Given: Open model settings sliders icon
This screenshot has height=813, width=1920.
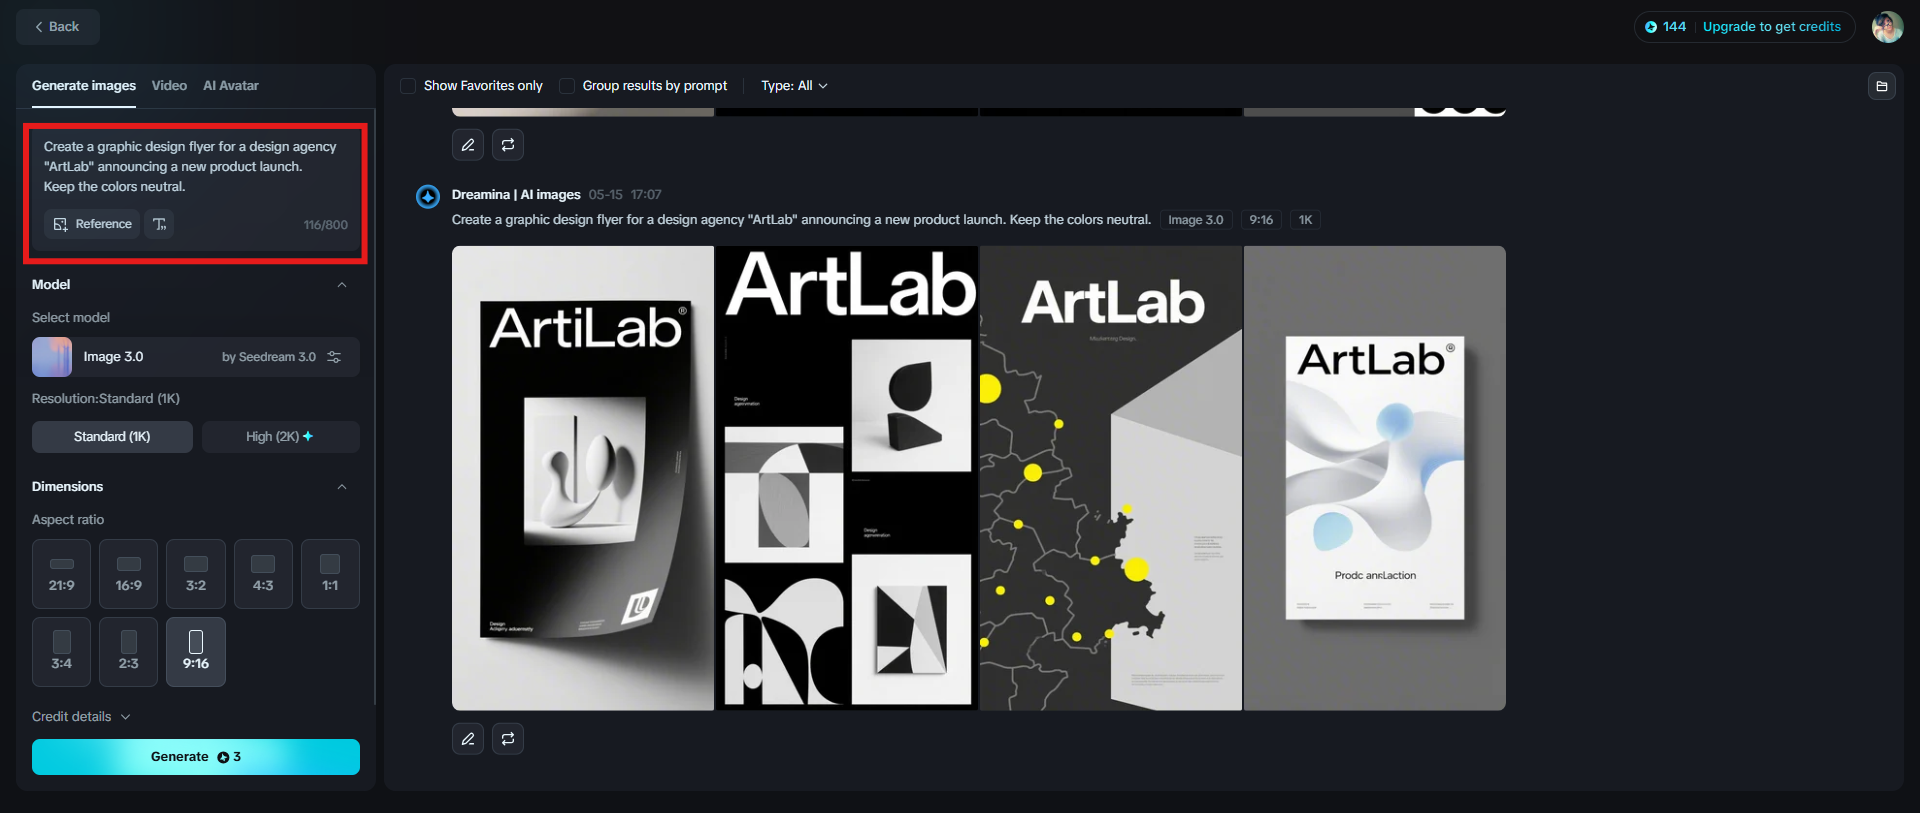Looking at the screenshot, I should (334, 357).
